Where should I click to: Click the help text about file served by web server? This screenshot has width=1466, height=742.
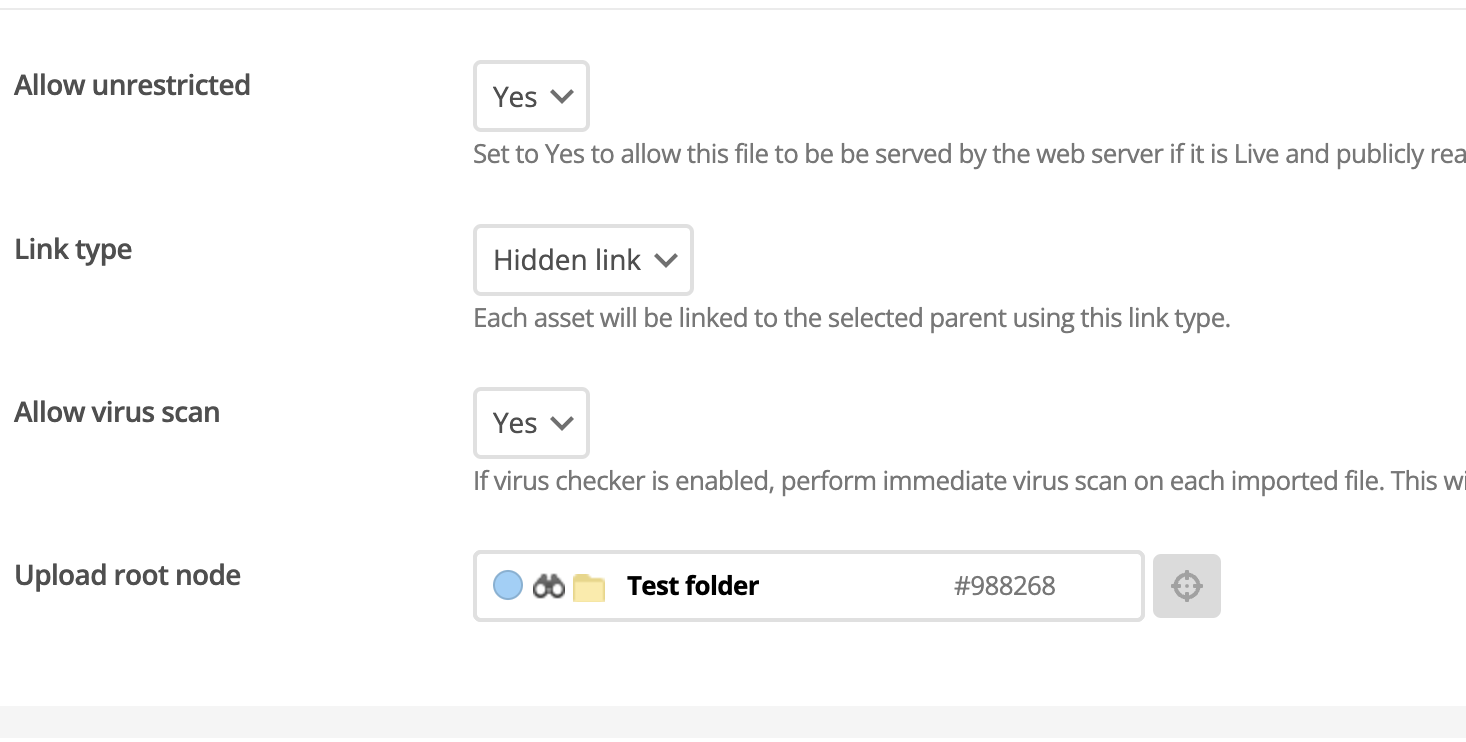coord(969,155)
